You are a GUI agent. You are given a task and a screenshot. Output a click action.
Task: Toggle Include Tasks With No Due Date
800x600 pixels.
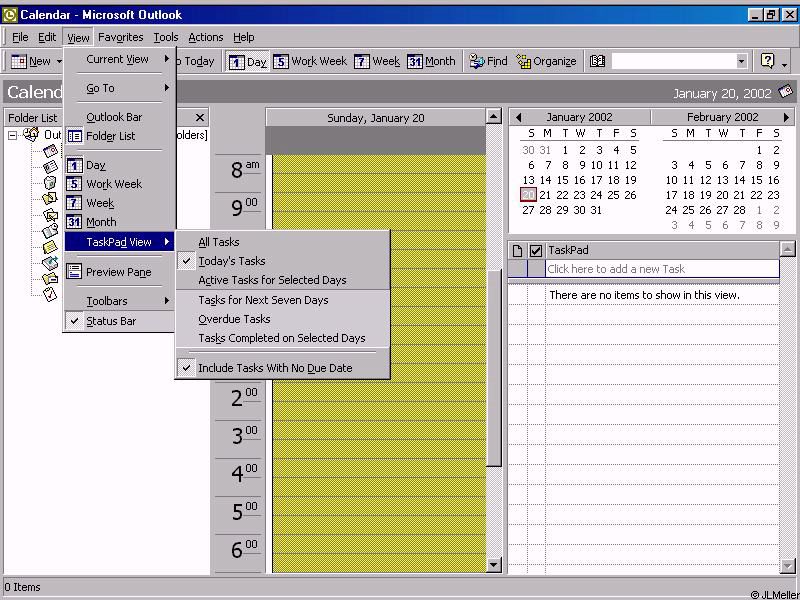click(x=275, y=368)
